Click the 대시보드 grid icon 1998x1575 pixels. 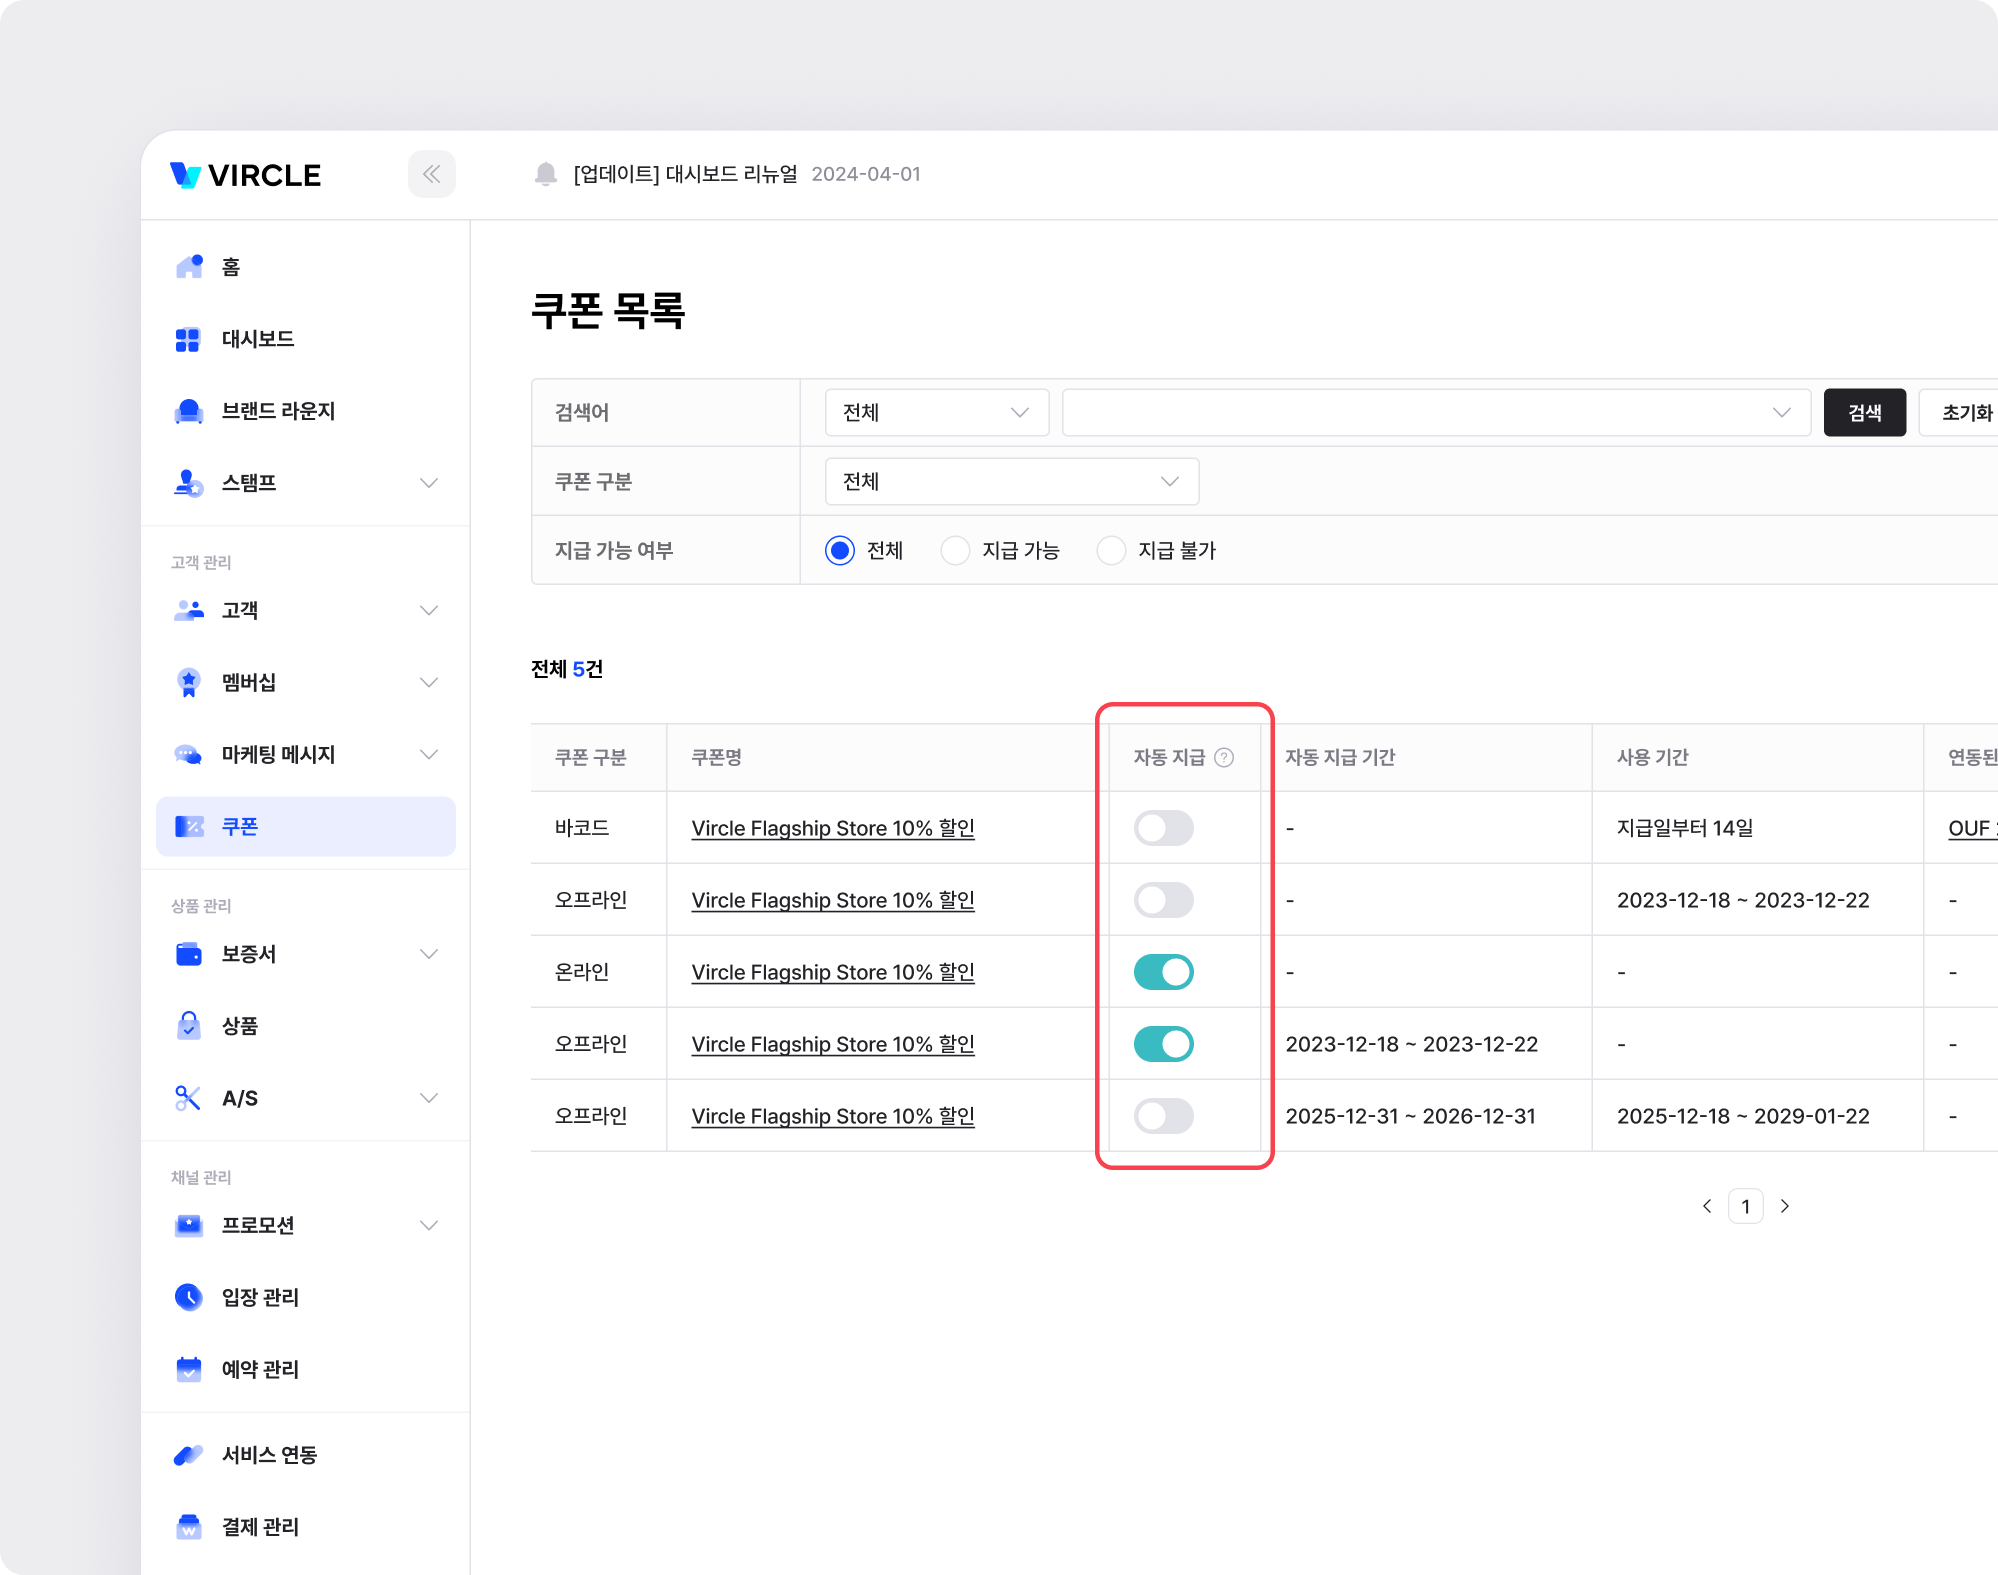188,339
